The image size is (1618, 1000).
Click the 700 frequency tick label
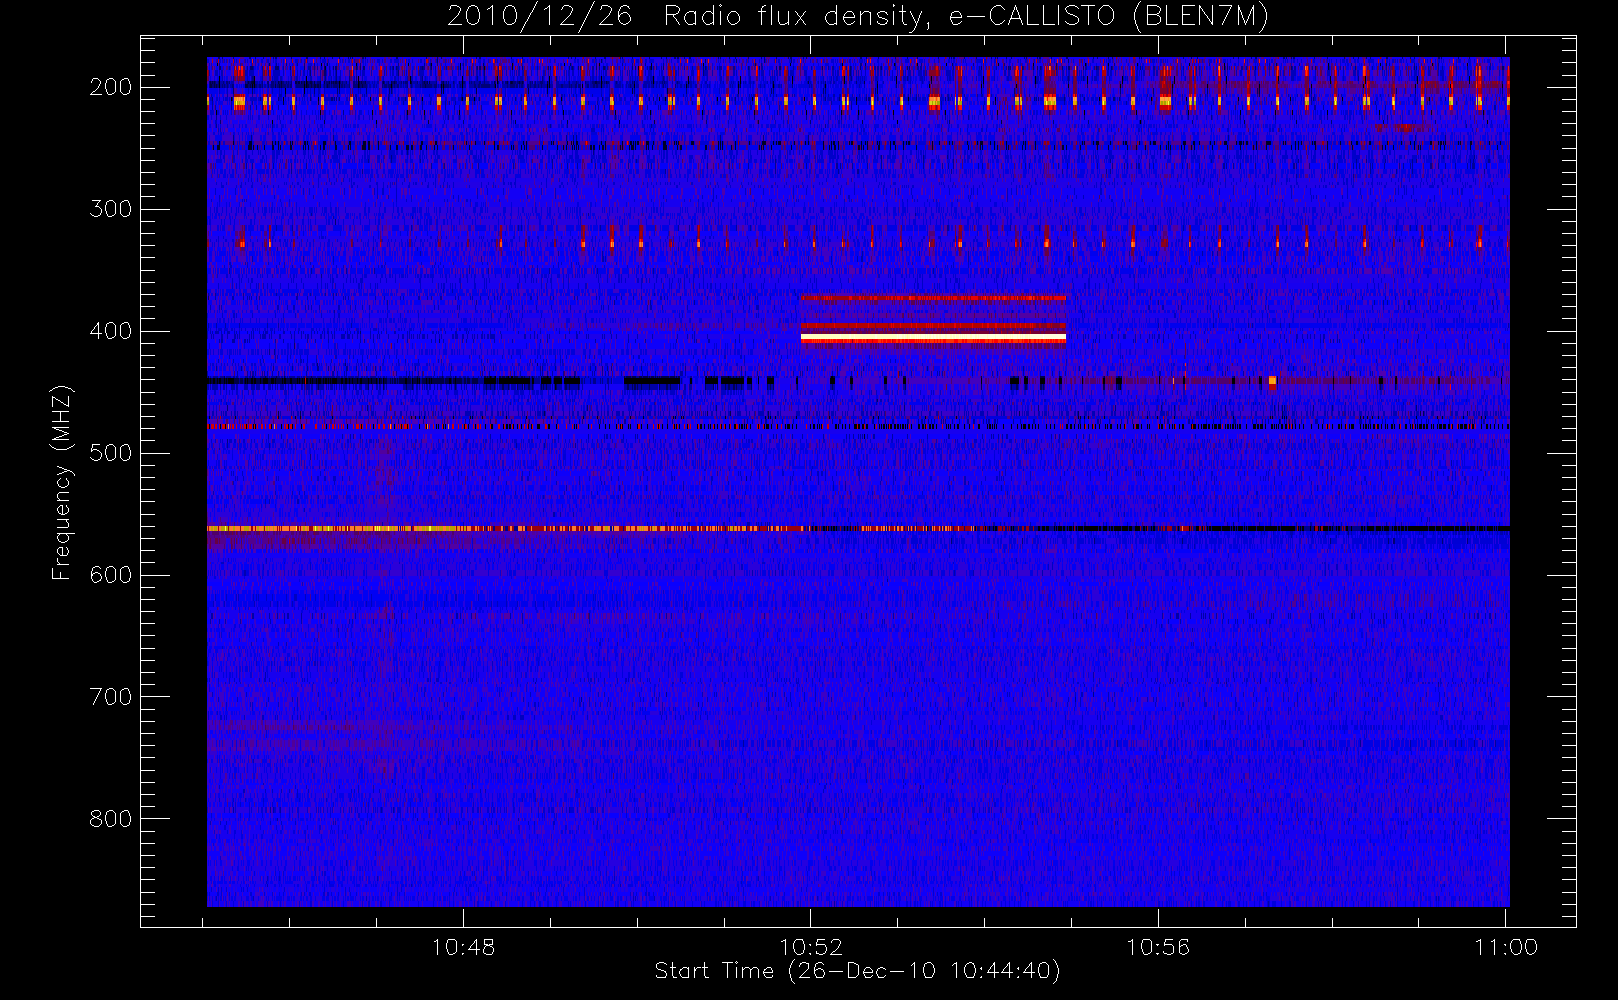(x=111, y=697)
